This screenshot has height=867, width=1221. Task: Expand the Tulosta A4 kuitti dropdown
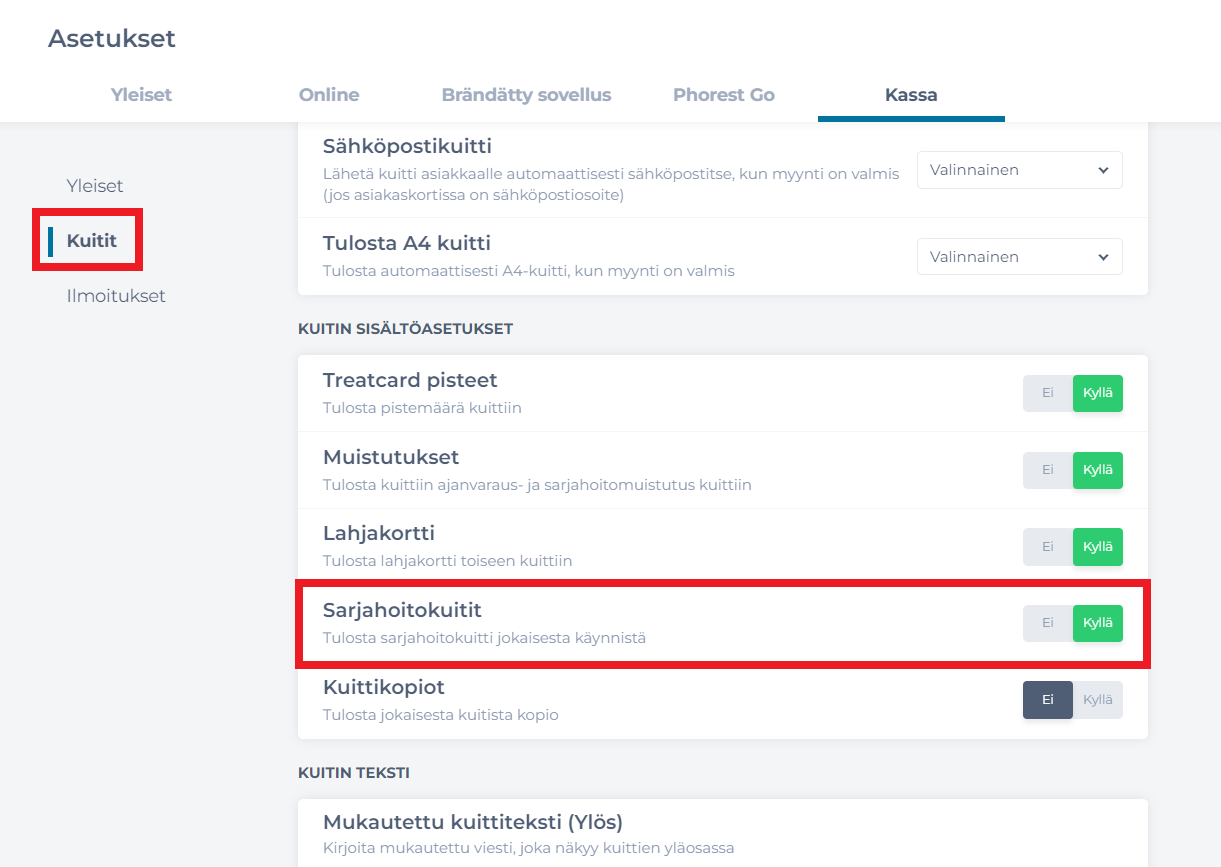tap(1018, 257)
